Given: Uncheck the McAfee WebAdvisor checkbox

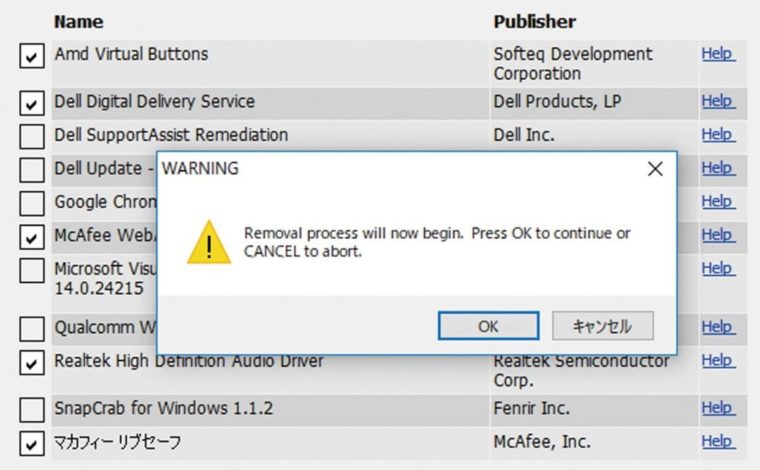Looking at the screenshot, I should point(32,237).
